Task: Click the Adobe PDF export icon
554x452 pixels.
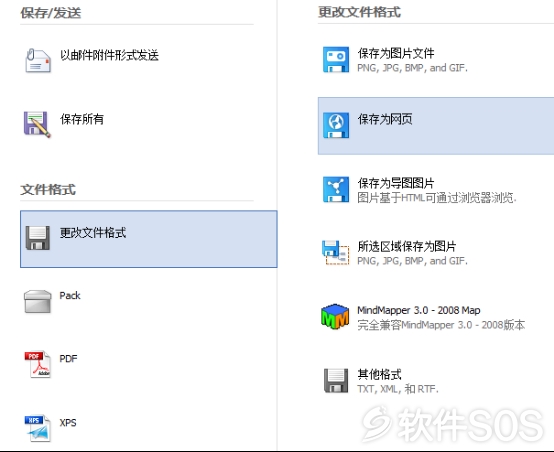Action: pos(37,364)
